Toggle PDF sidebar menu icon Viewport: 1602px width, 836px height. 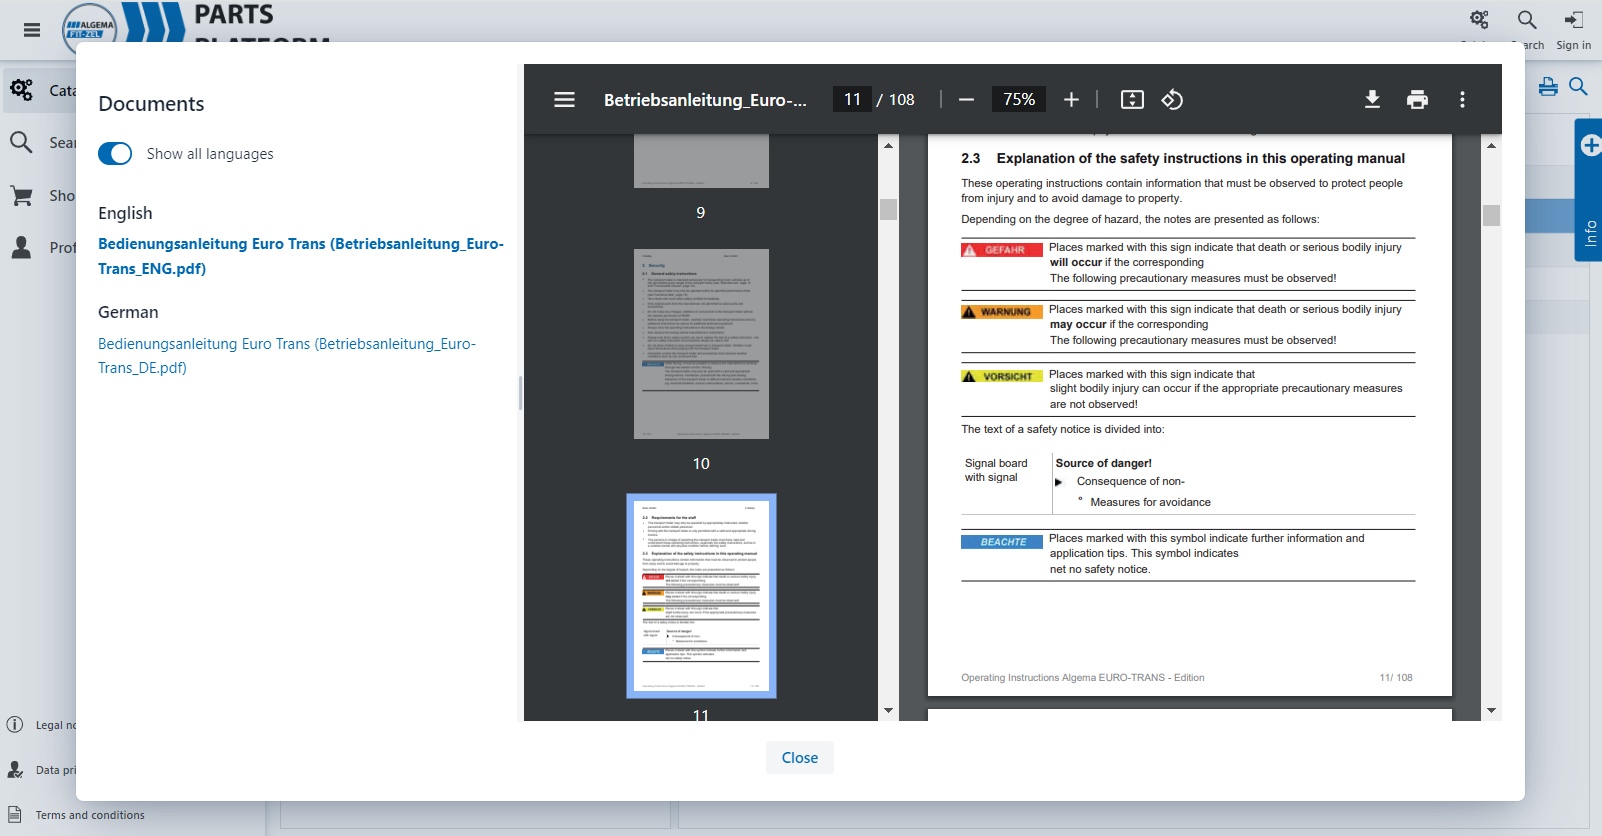pos(564,99)
